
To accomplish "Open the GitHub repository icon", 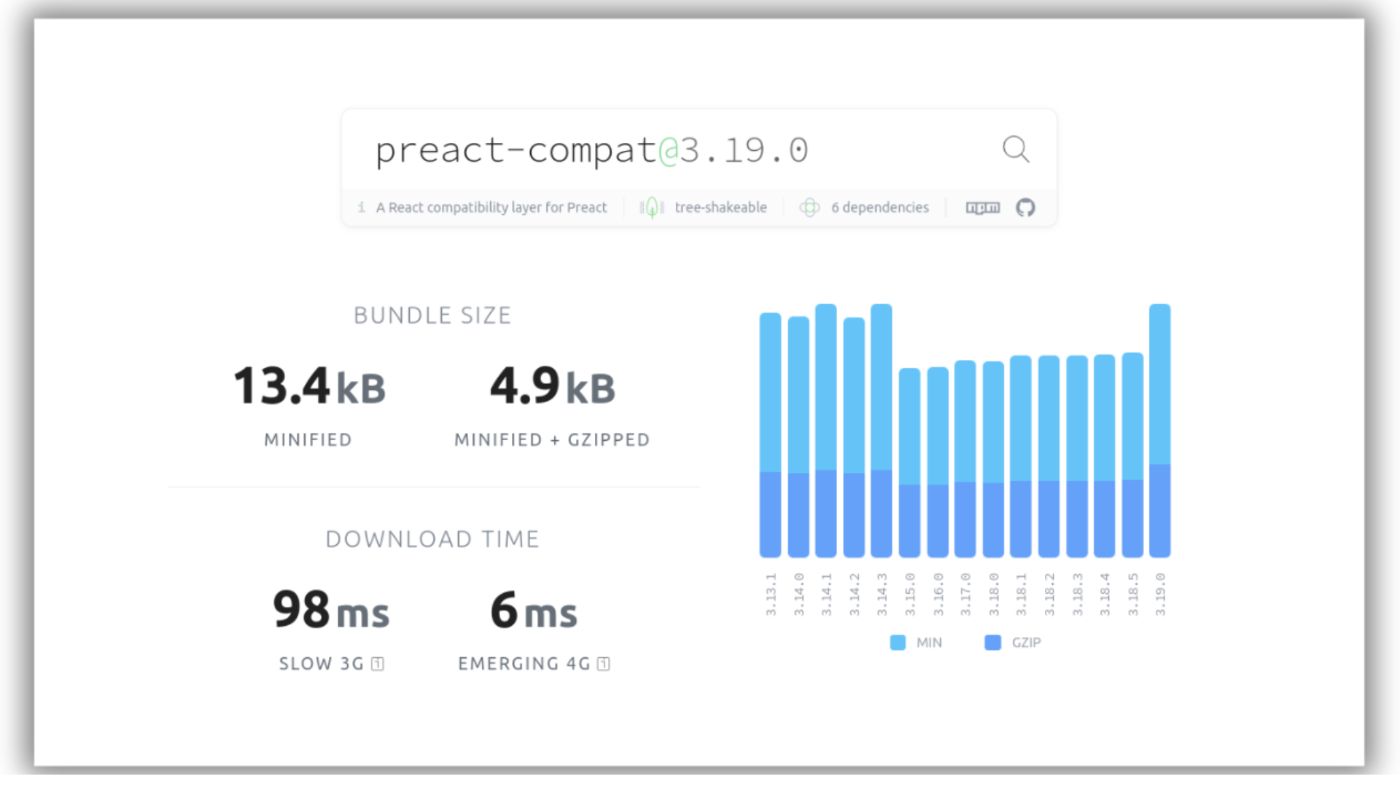I will 1025,208.
